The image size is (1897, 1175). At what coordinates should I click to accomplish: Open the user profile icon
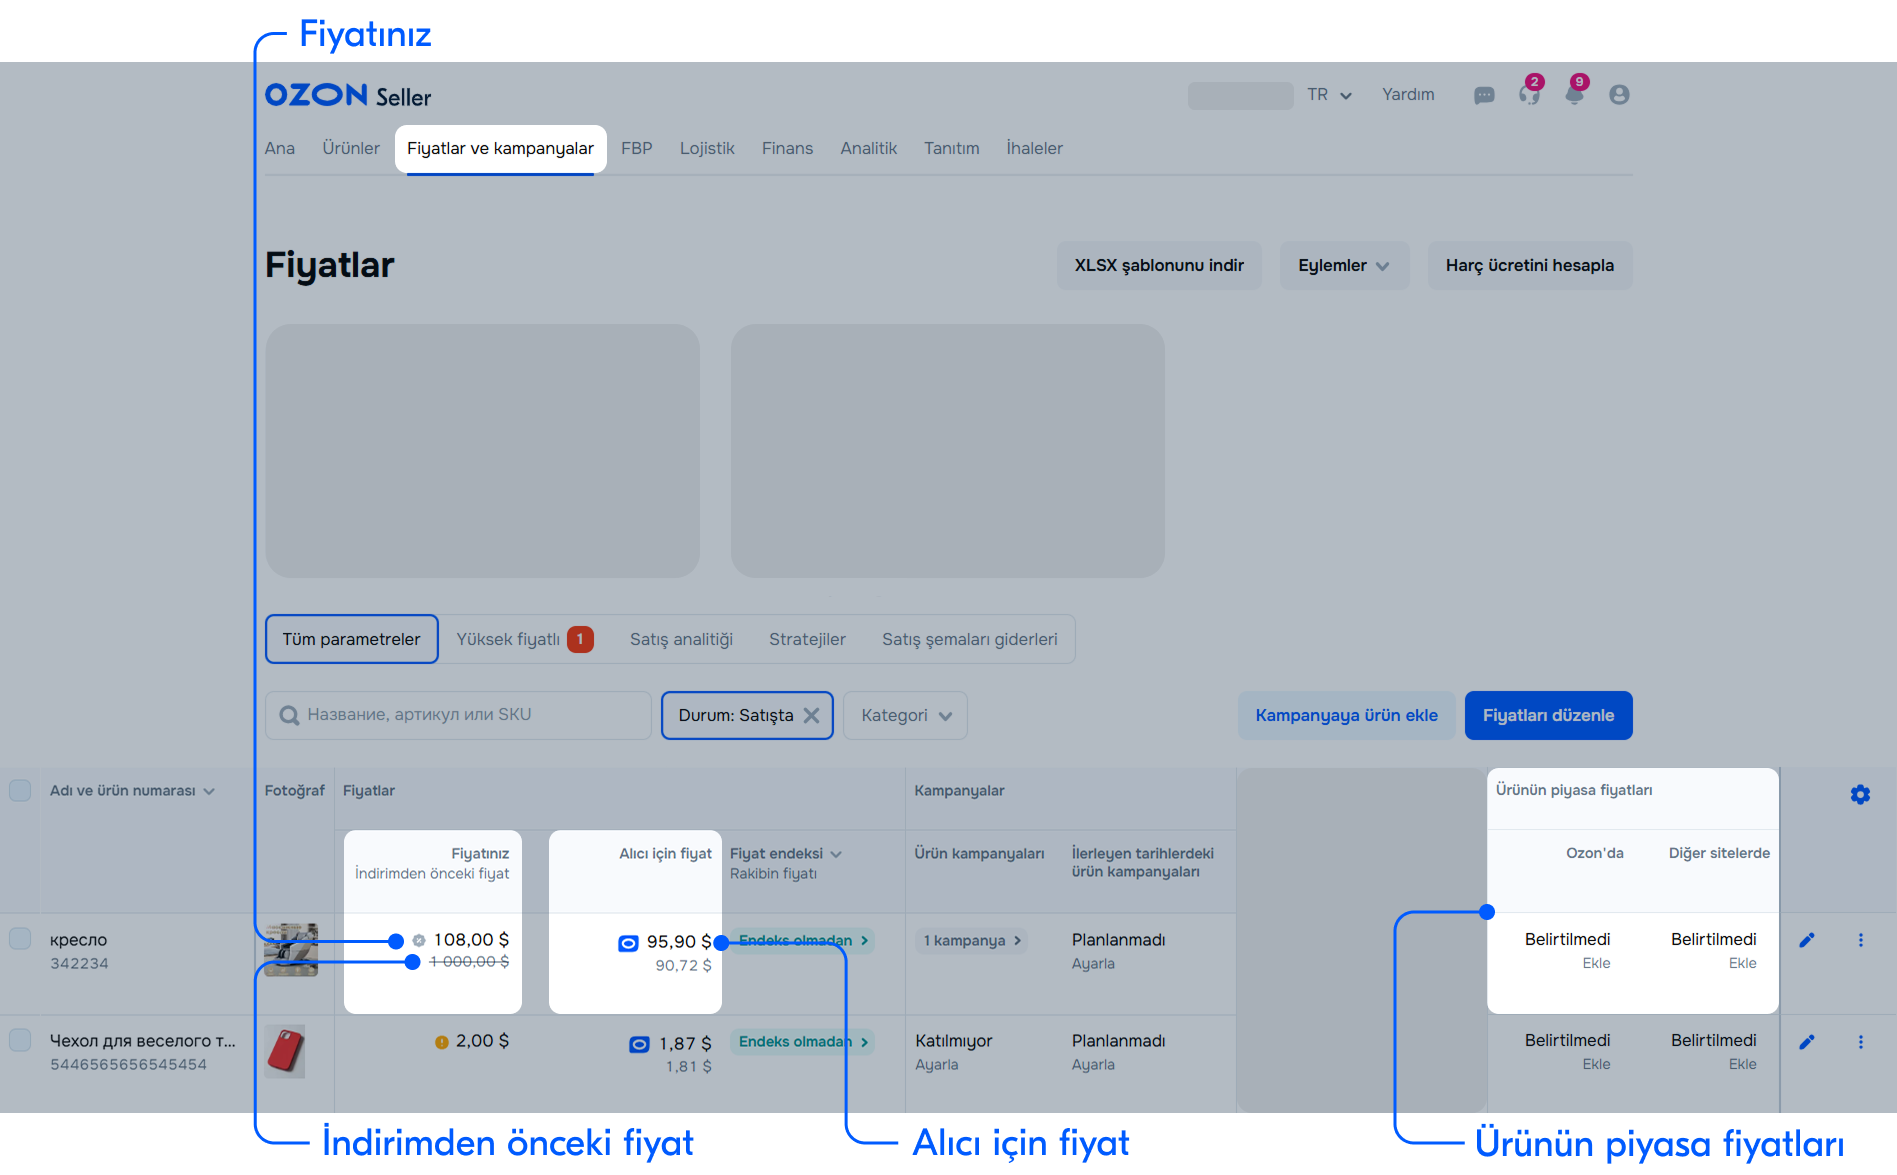1619,95
